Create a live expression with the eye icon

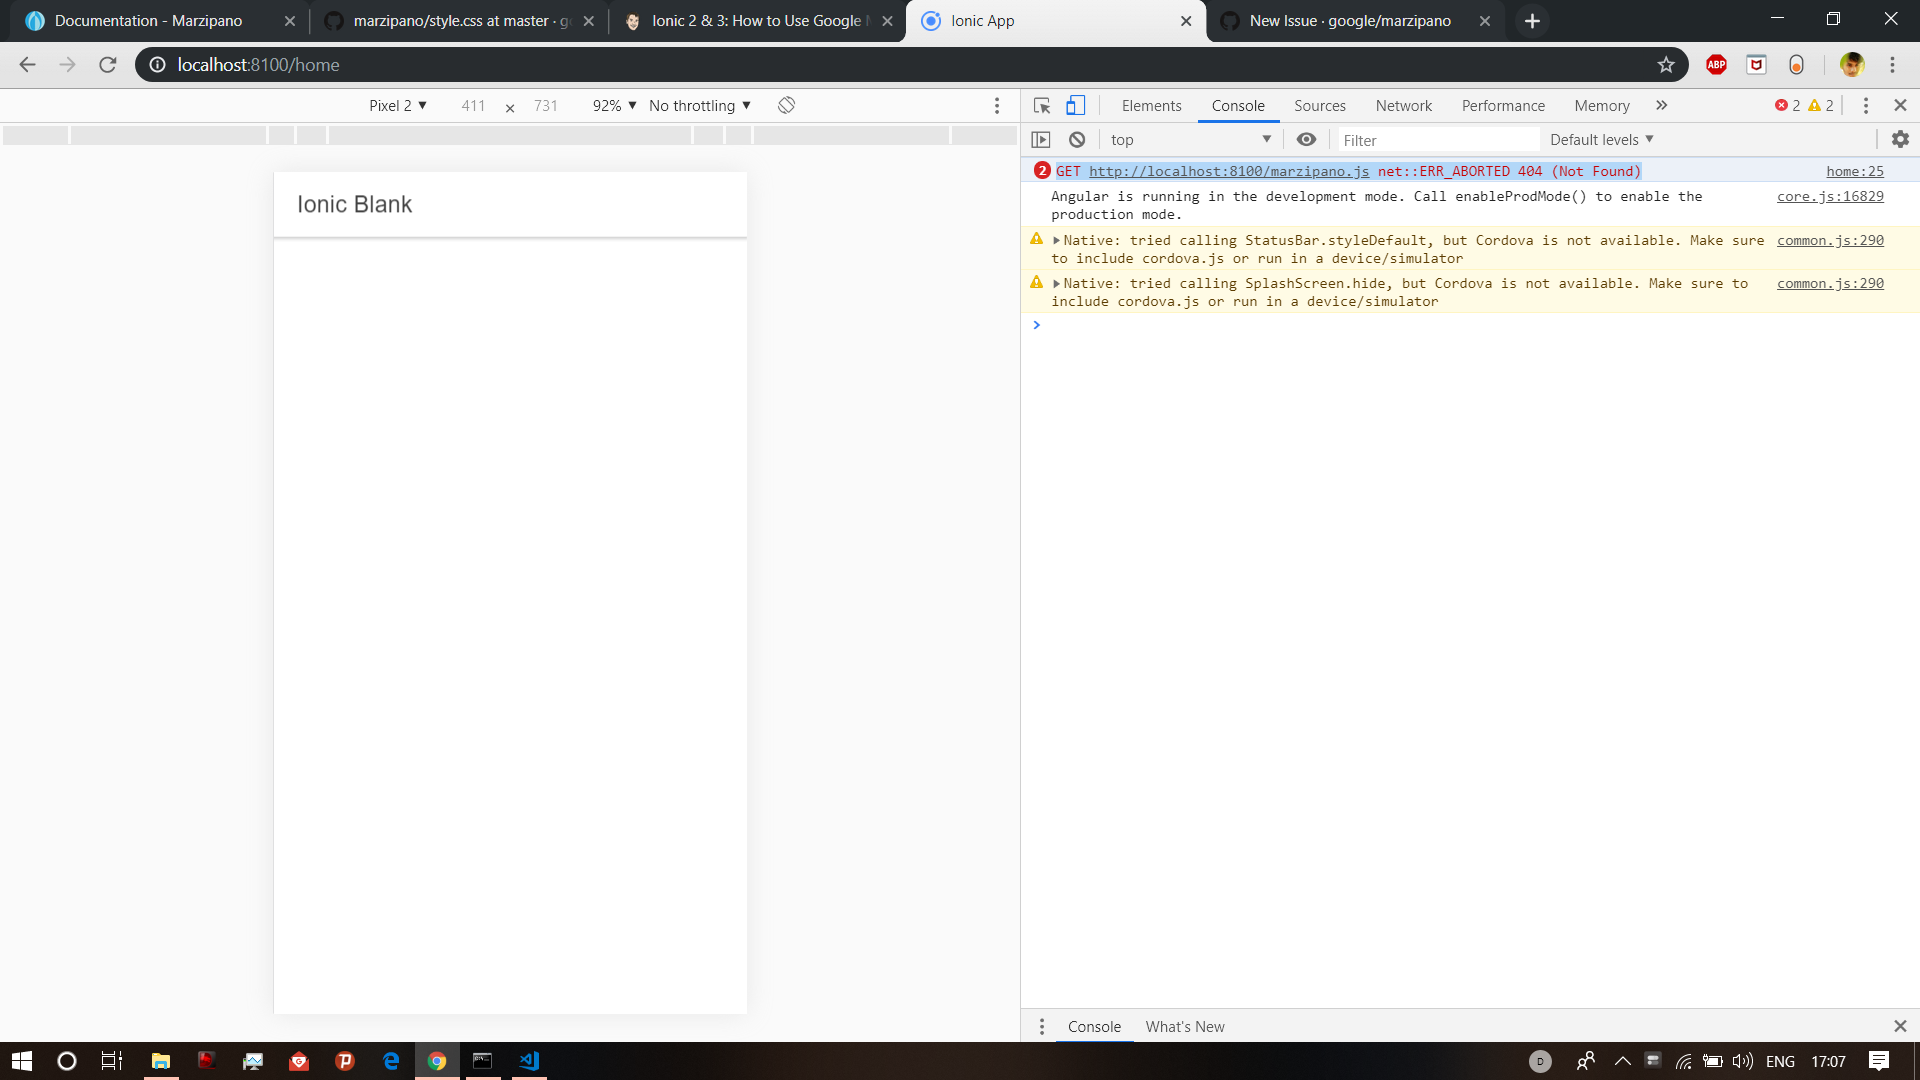click(1306, 139)
